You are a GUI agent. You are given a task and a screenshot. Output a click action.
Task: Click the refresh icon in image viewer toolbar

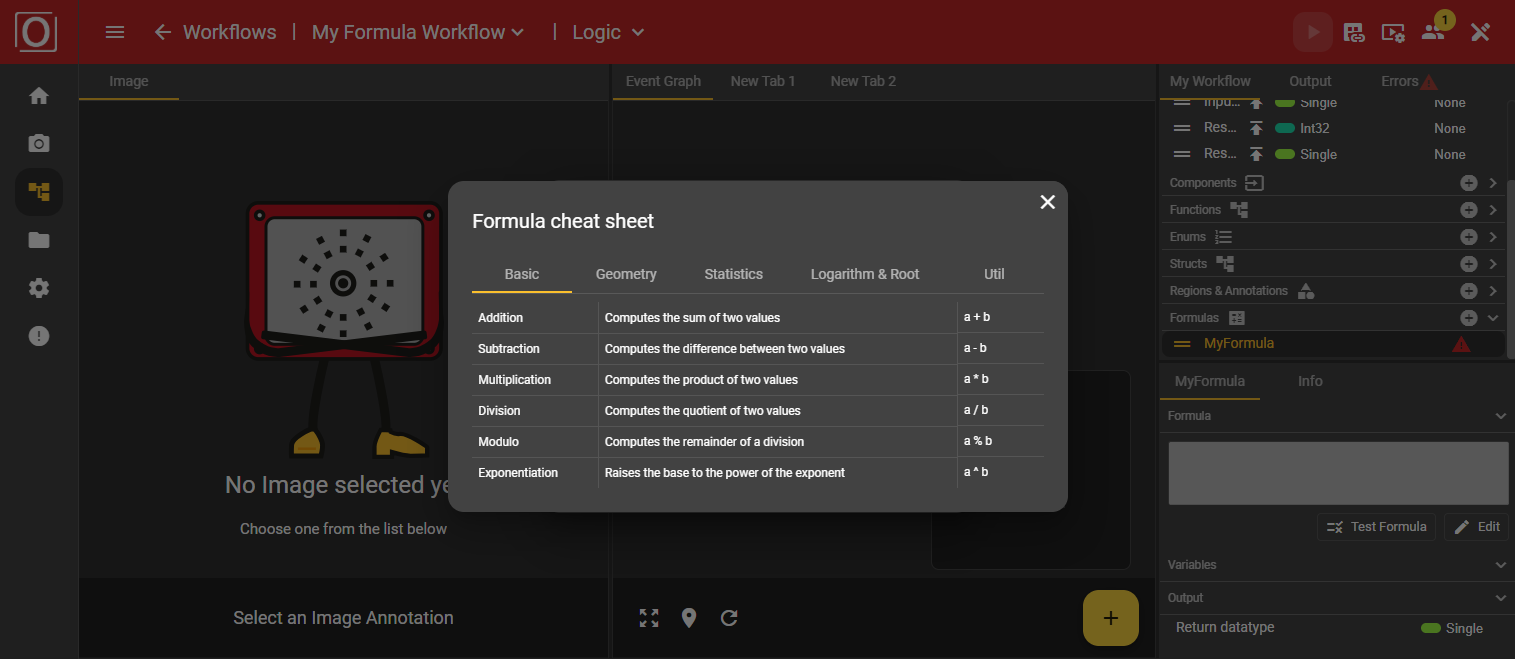[729, 618]
